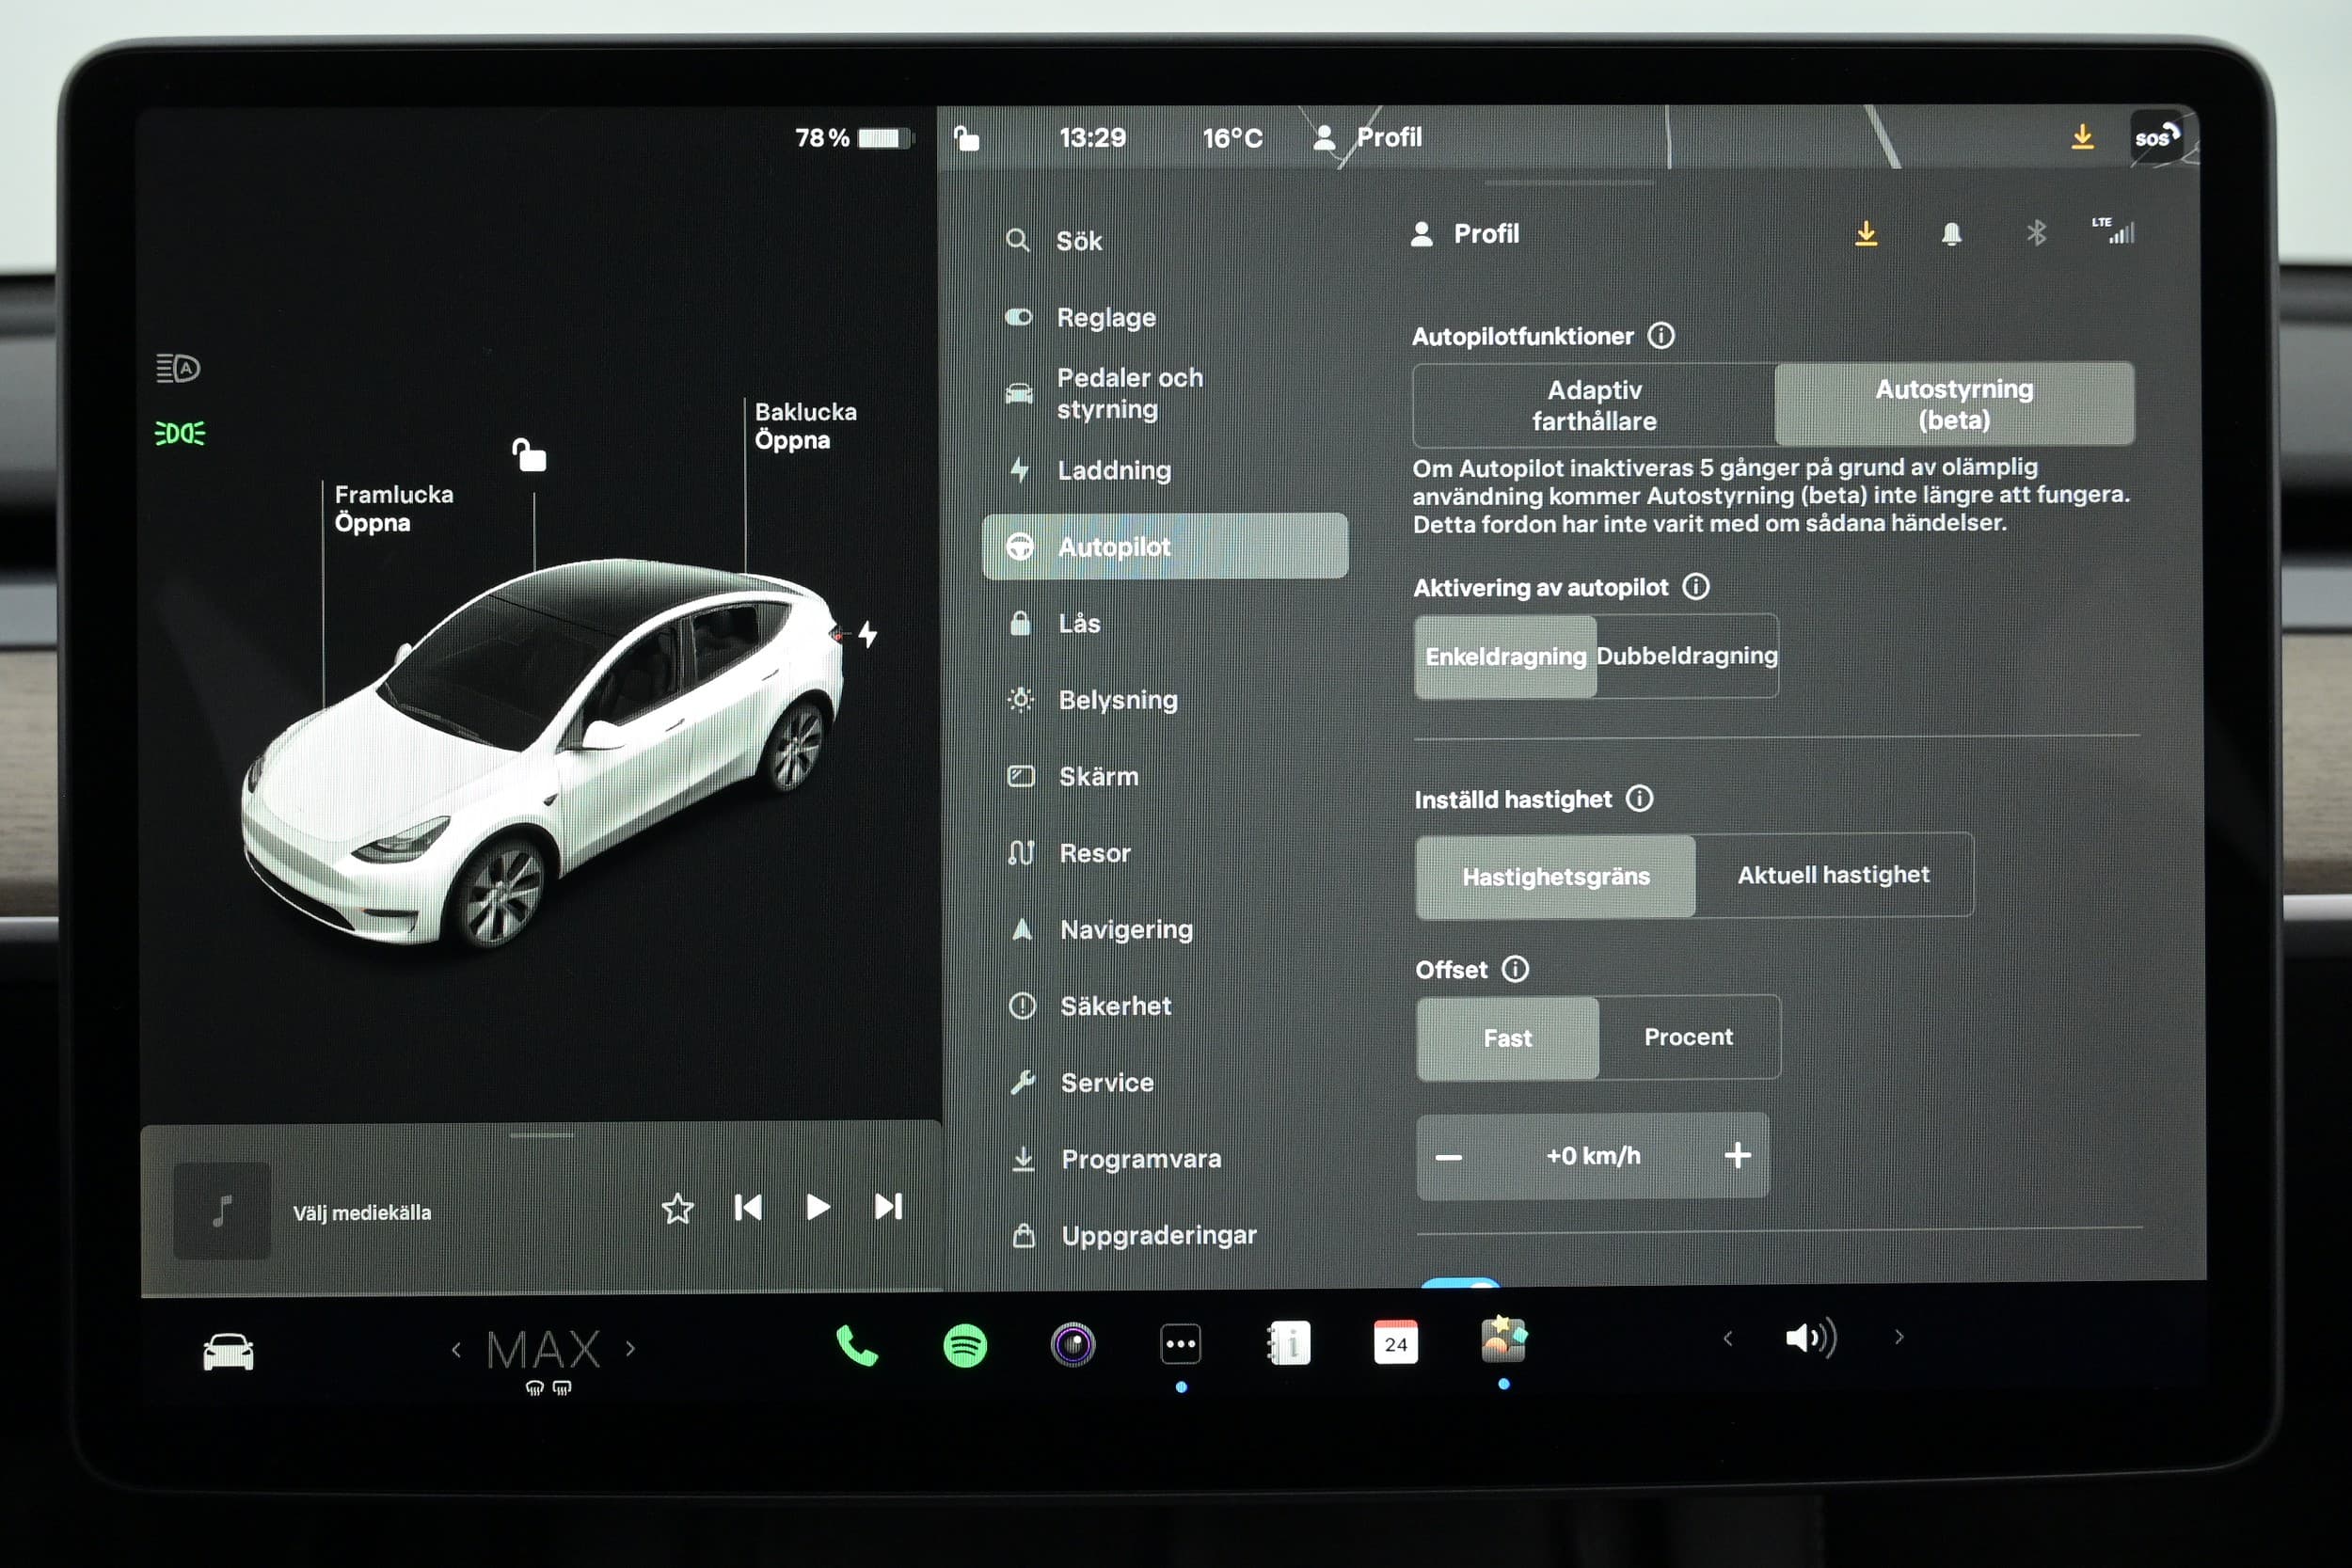Open the Framlucka Öppna frunk button
This screenshot has height=1568, width=2352.
(x=394, y=509)
